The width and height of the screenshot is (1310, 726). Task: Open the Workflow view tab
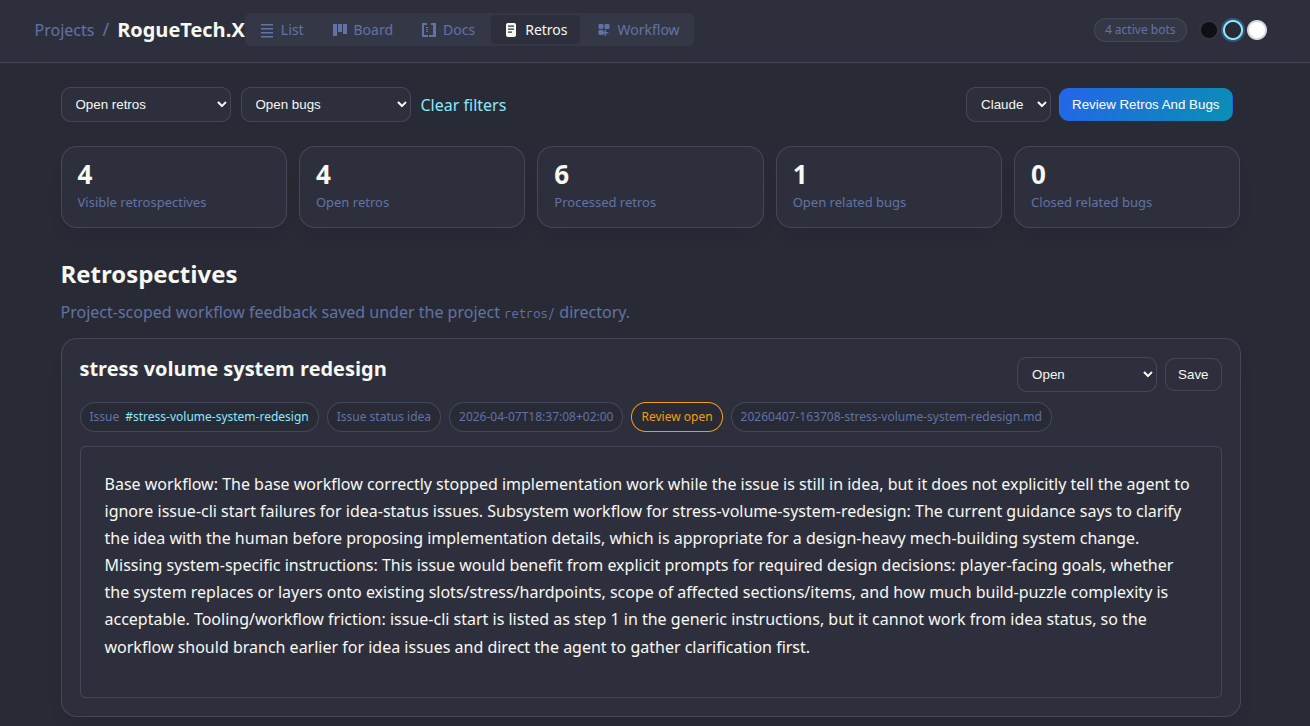[638, 30]
